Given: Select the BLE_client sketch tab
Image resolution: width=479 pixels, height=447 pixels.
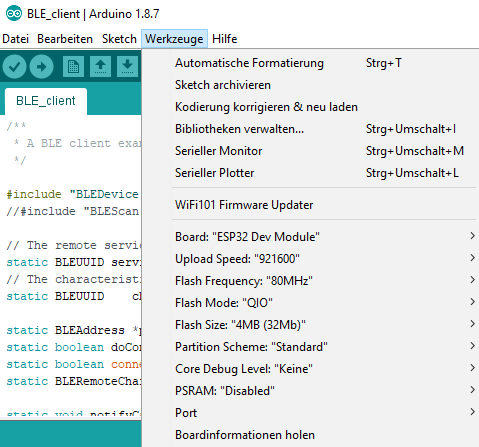Looking at the screenshot, I should pyautogui.click(x=46, y=101).
